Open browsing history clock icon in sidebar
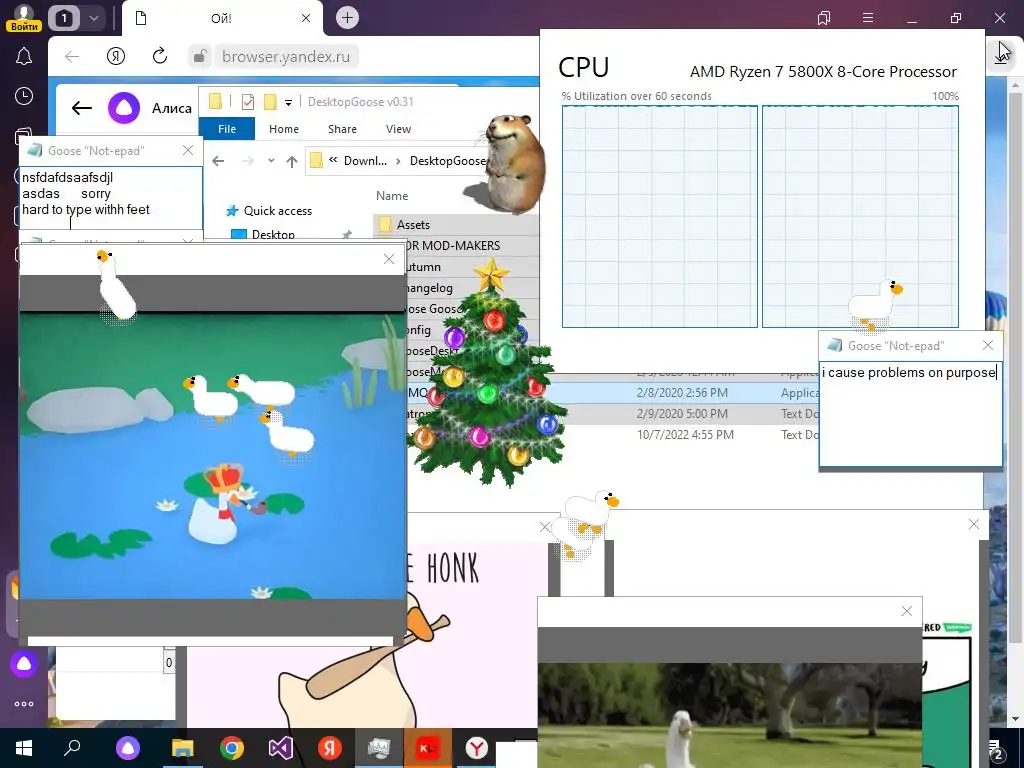Screen dimensions: 1024x768 coord(24,97)
